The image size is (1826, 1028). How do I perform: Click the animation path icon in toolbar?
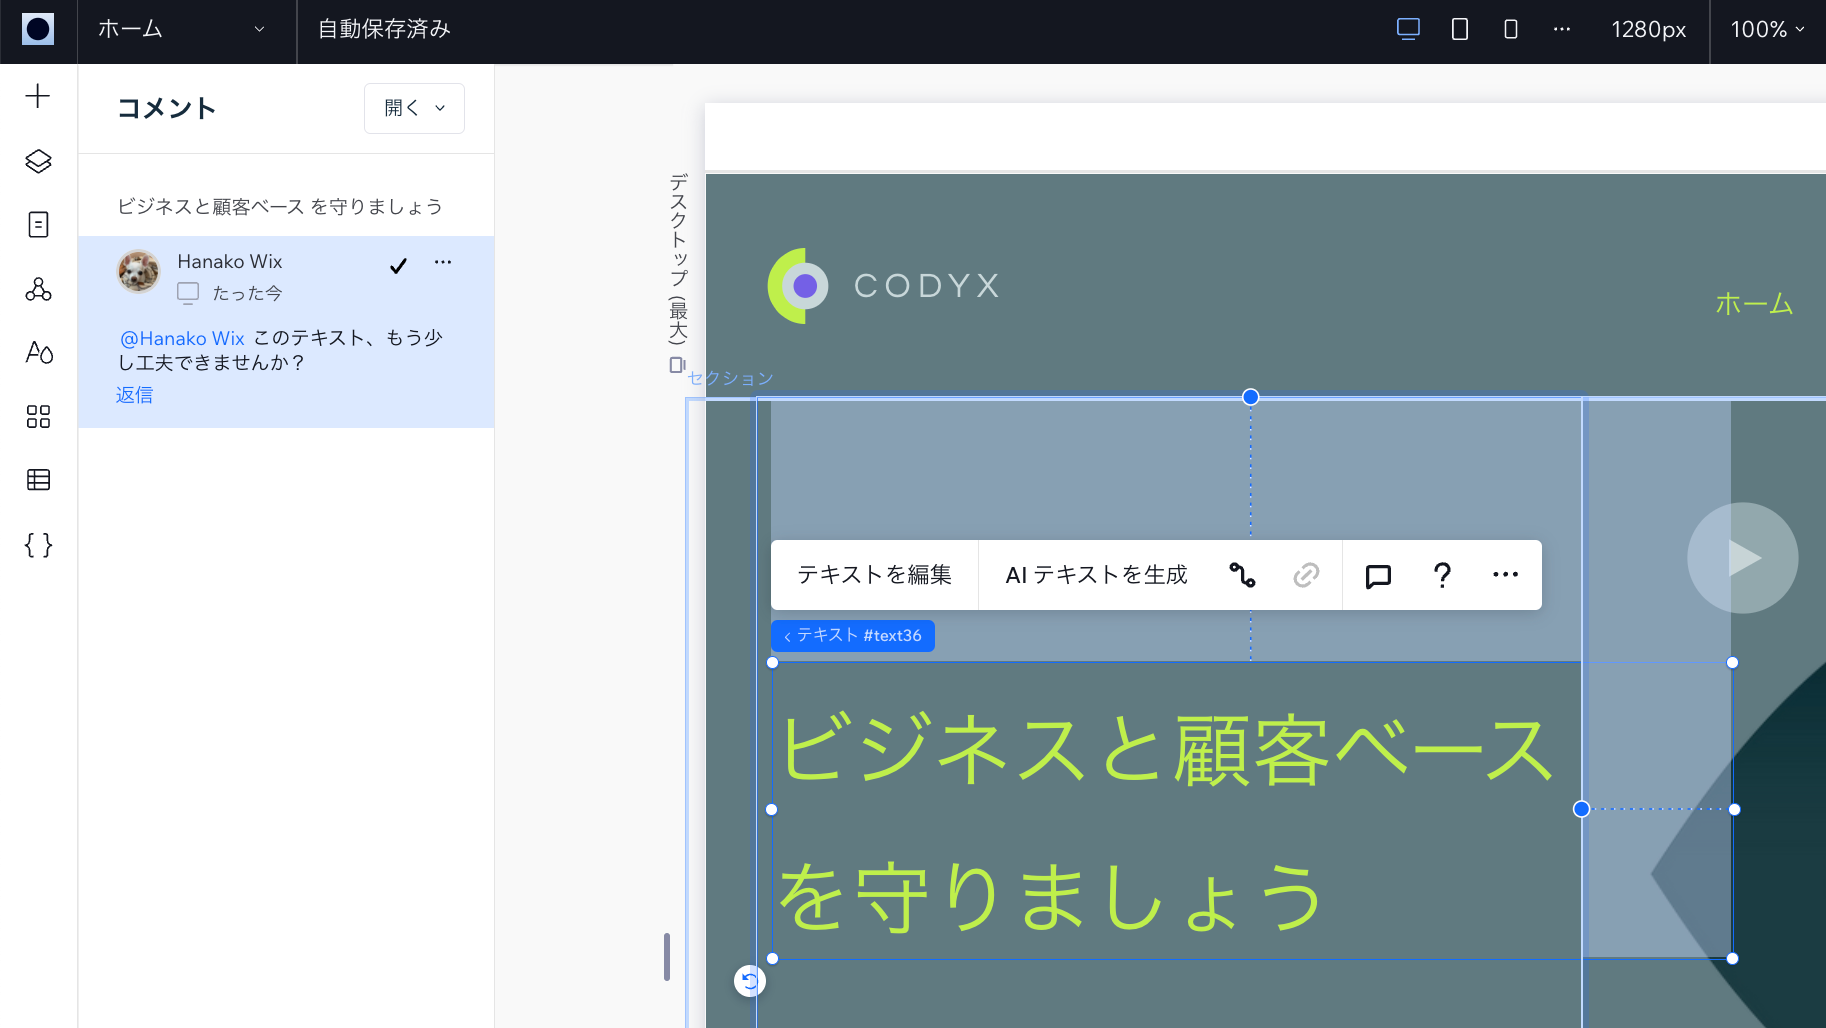[x=1242, y=575]
